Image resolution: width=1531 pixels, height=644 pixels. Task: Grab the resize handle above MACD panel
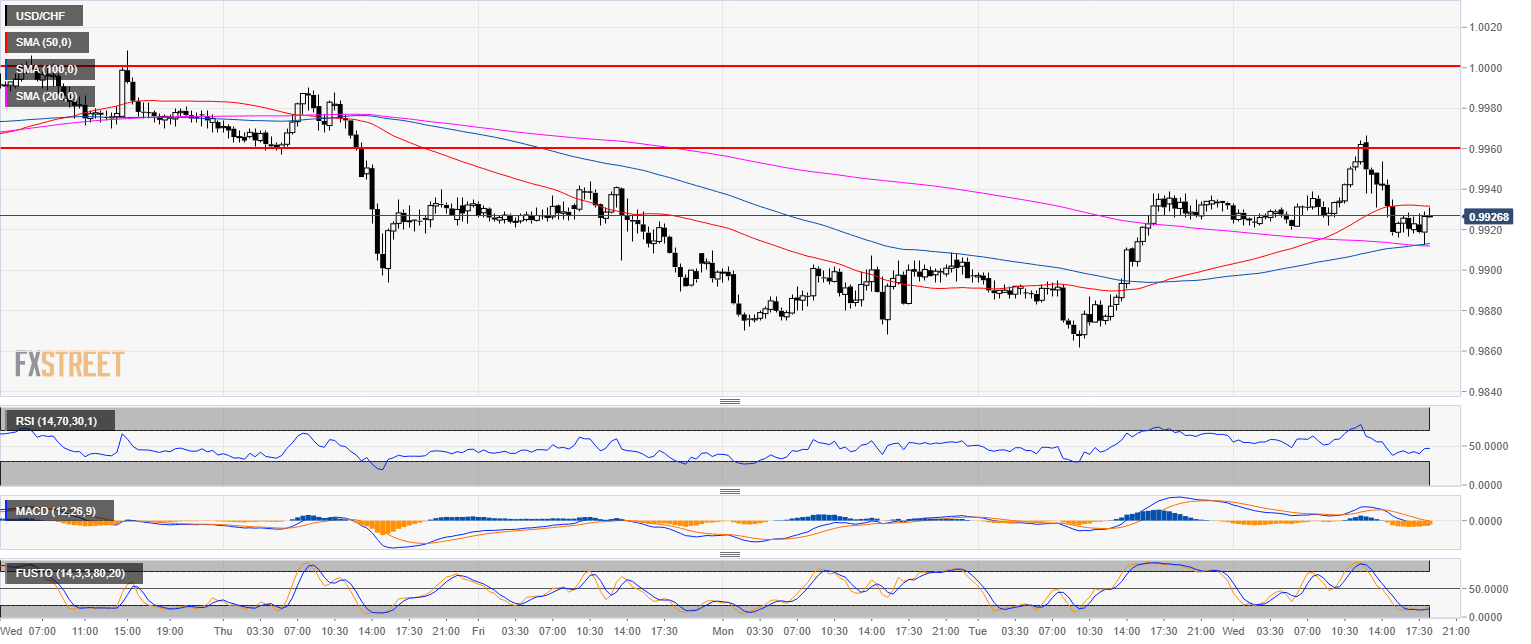(x=729, y=491)
